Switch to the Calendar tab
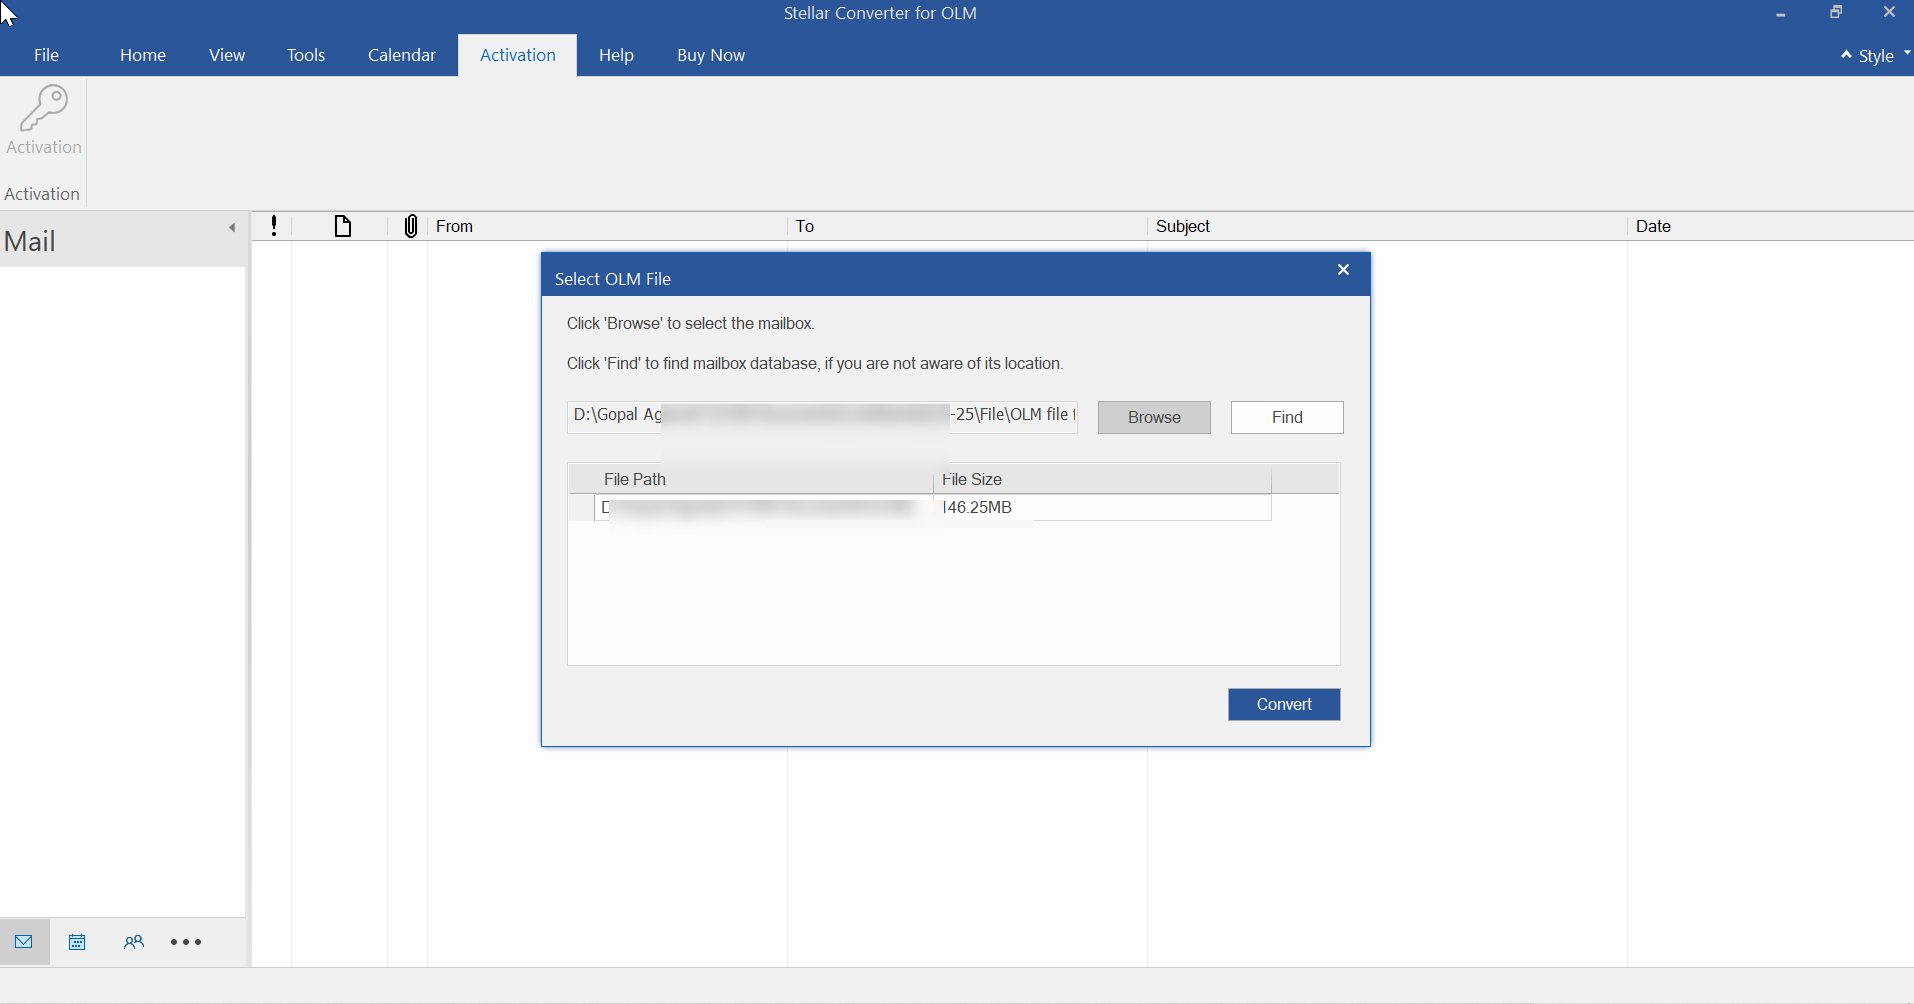The width and height of the screenshot is (1914, 1004). tap(402, 55)
